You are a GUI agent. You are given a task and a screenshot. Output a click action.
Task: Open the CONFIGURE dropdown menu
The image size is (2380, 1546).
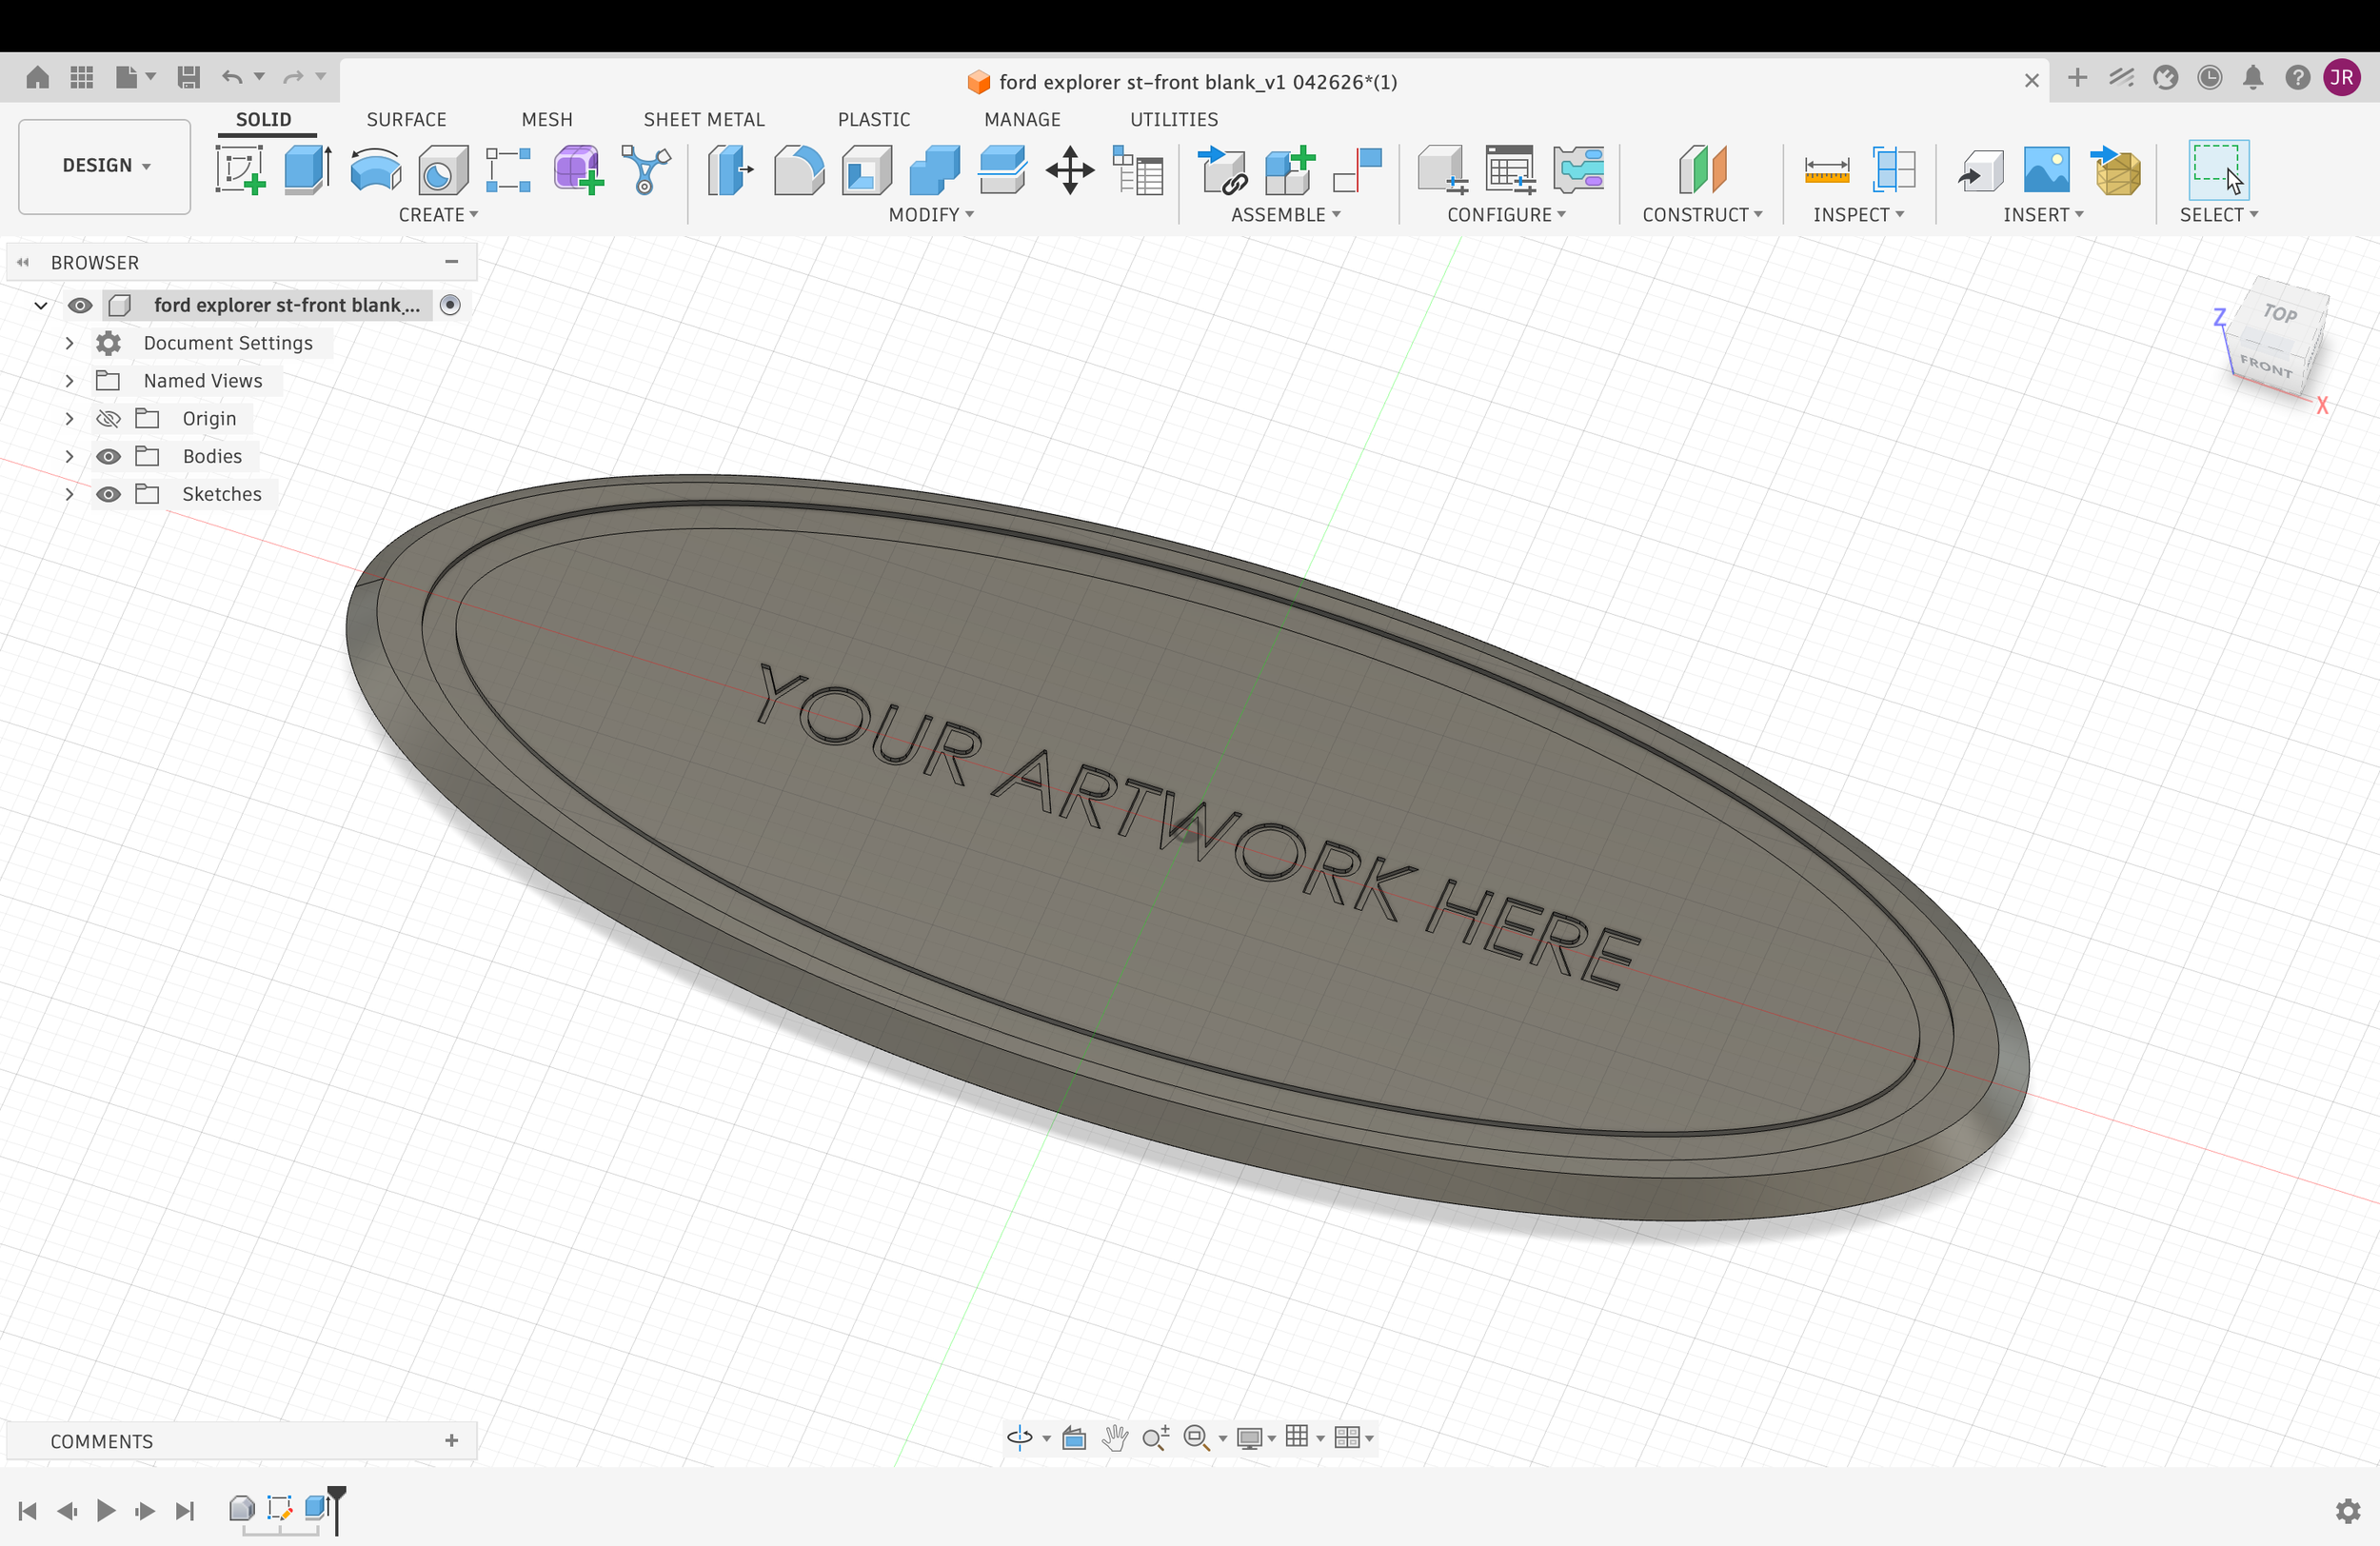click(x=1506, y=215)
